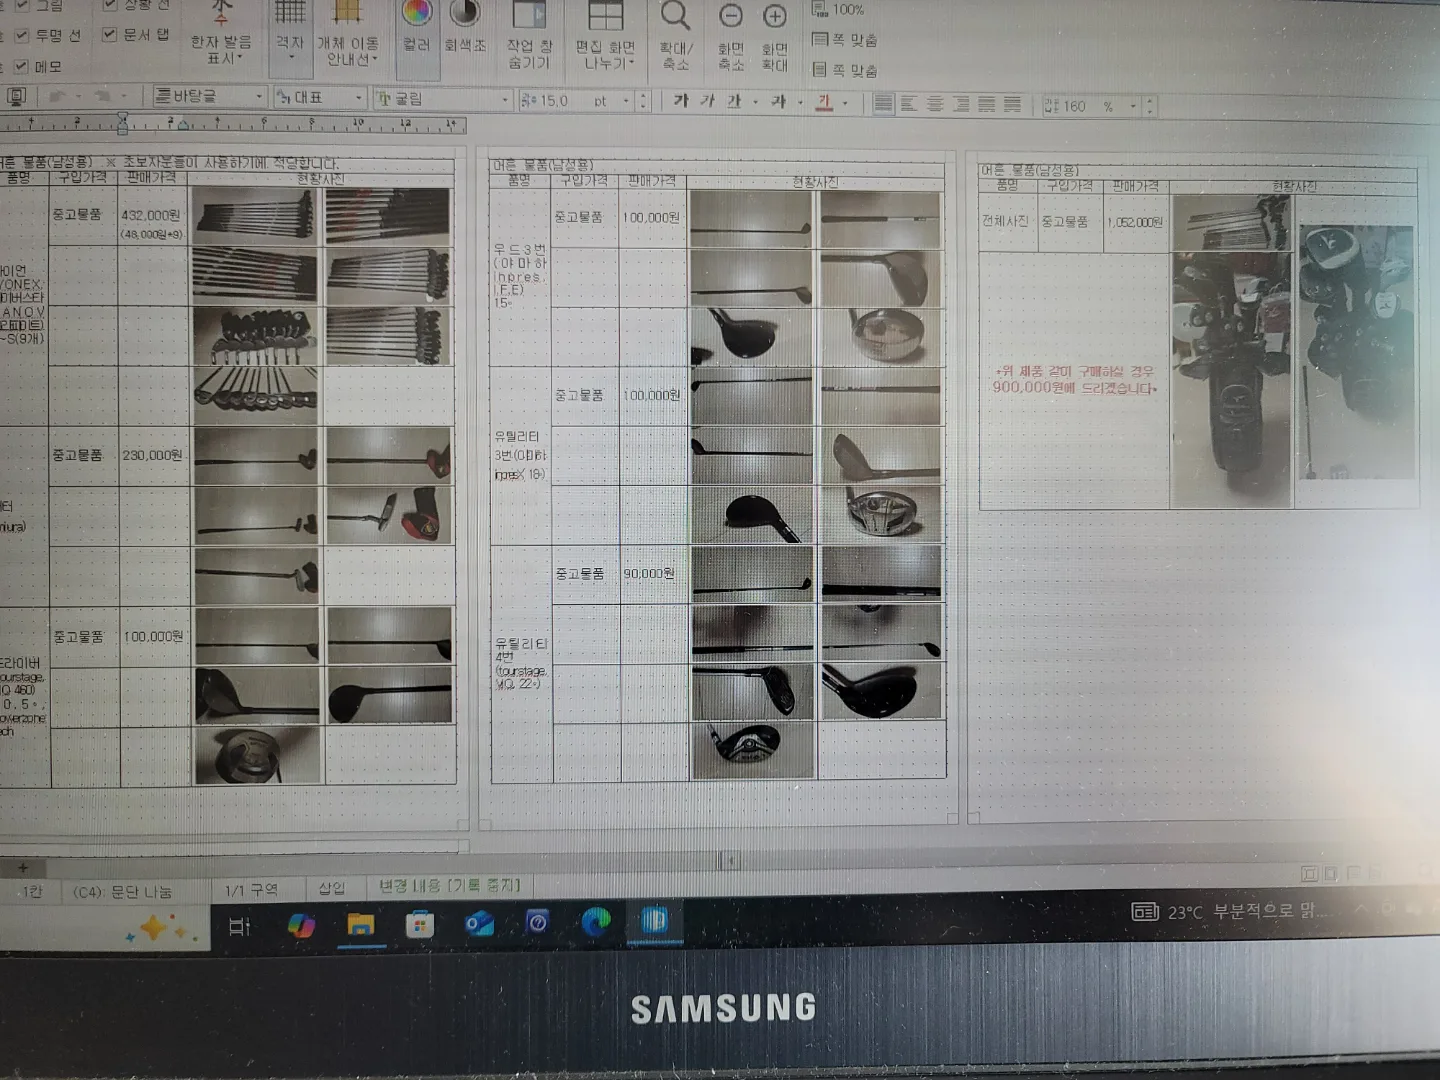1440x1080 pixels.
Task: Click 변경 내용 [기록 중지] status item
Action: [449, 886]
